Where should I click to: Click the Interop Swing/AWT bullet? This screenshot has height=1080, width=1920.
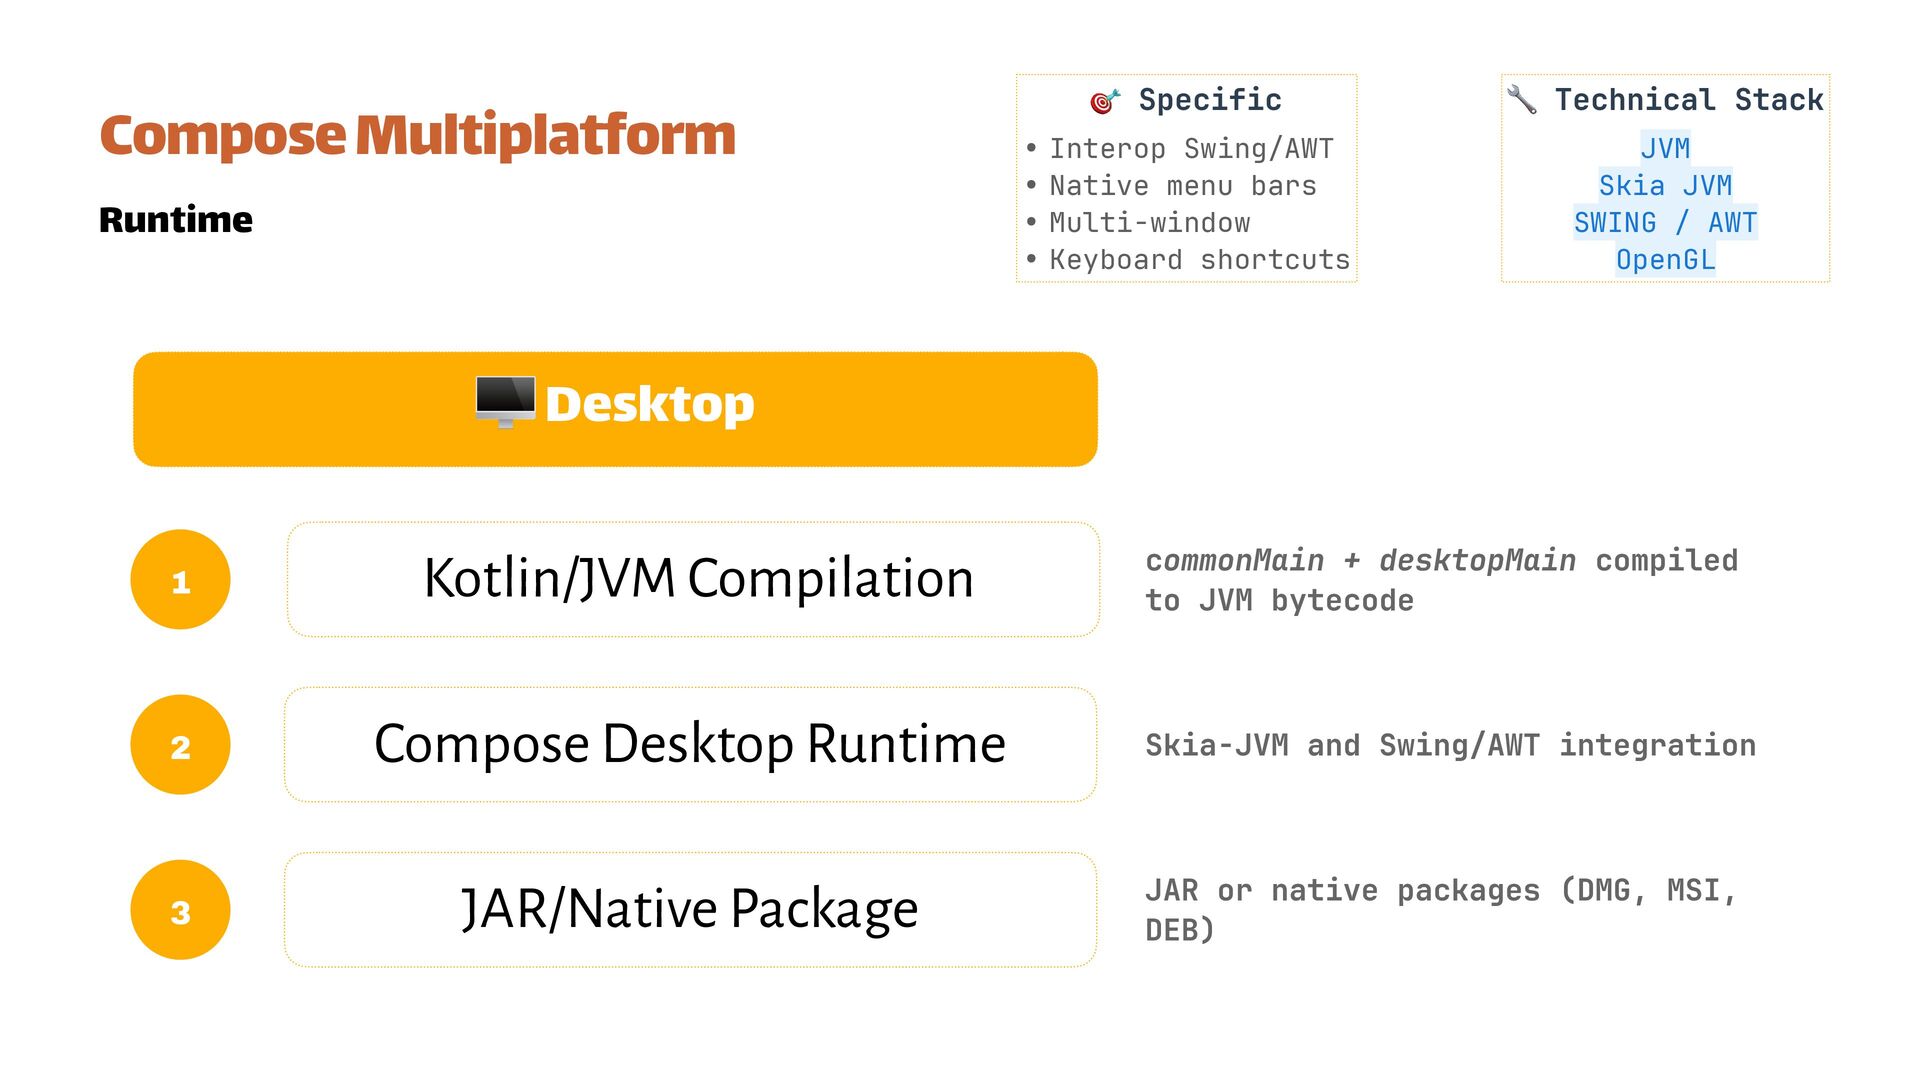[x=1190, y=149]
